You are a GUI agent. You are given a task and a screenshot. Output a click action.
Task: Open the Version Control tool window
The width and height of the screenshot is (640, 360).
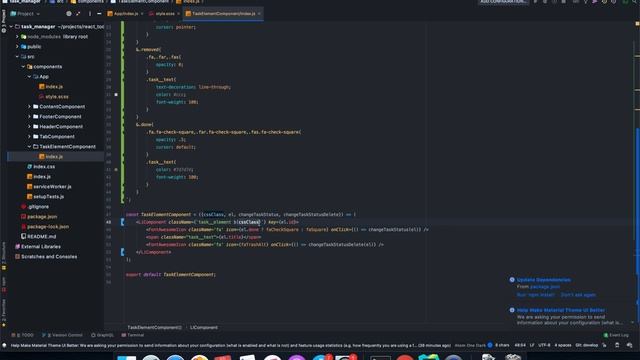[62, 335]
